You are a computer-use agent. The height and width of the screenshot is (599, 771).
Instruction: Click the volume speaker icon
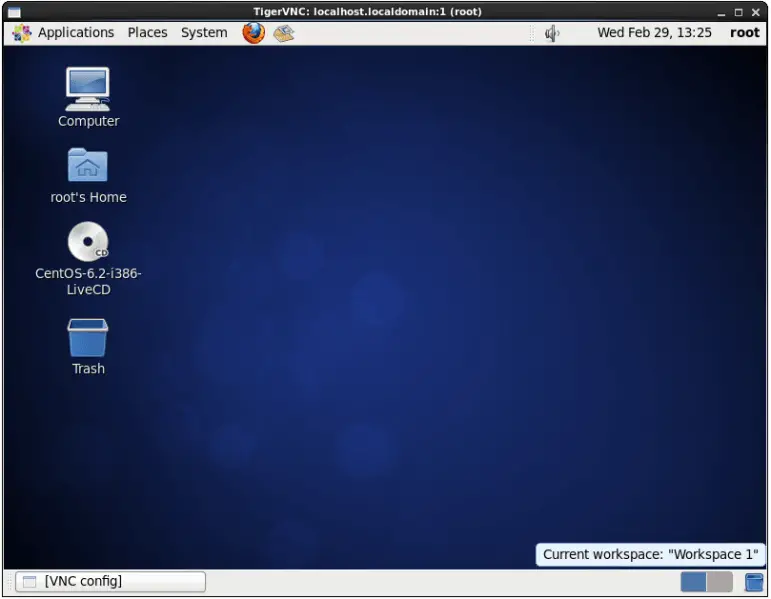pyautogui.click(x=552, y=32)
